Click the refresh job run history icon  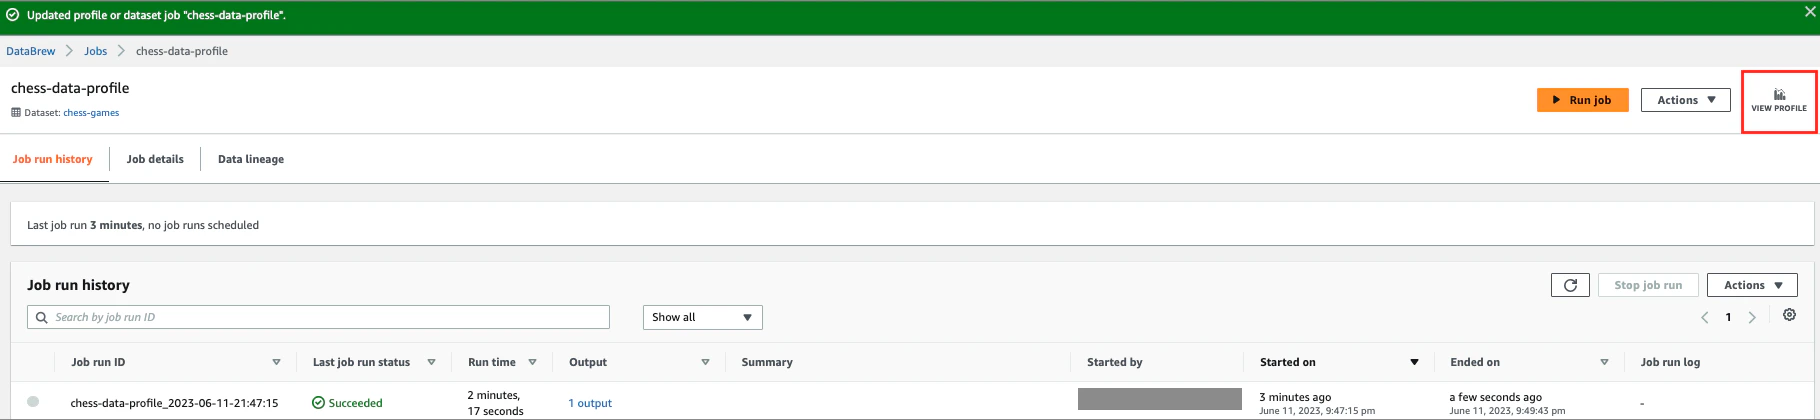click(1570, 285)
